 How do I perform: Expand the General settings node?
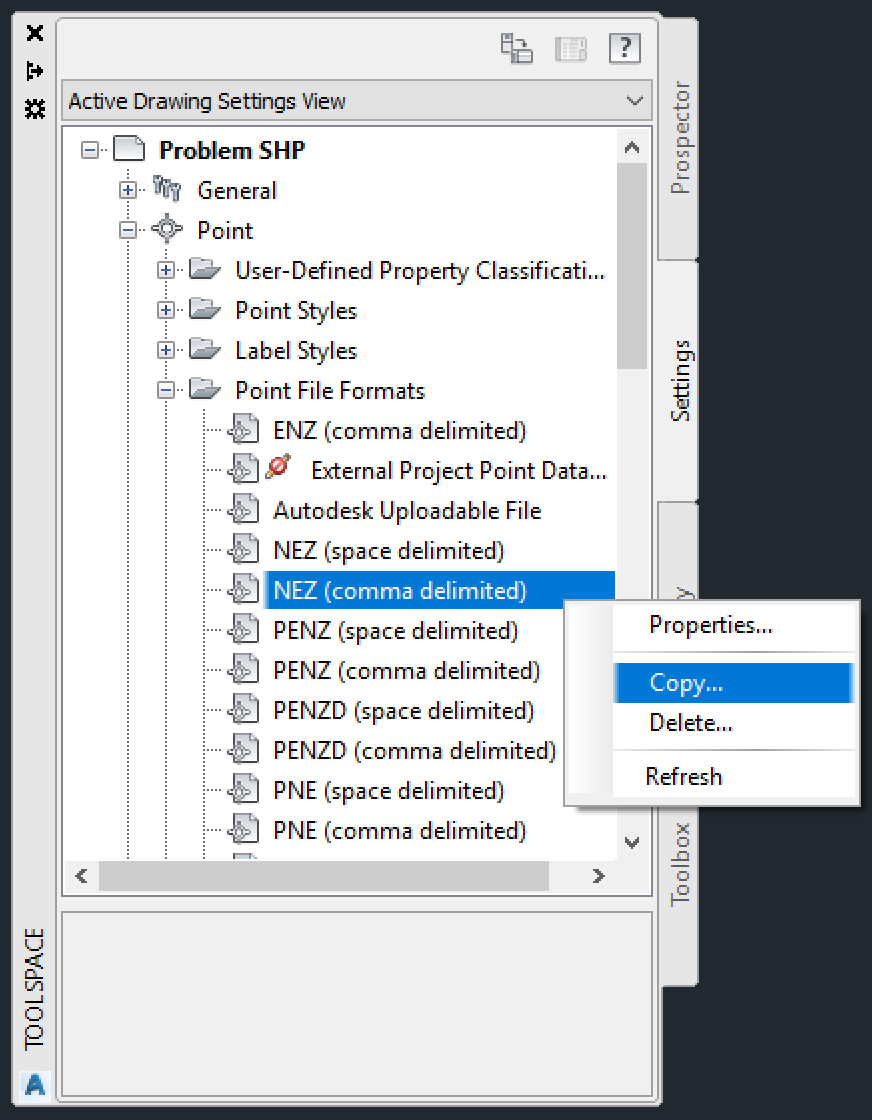tap(128, 191)
